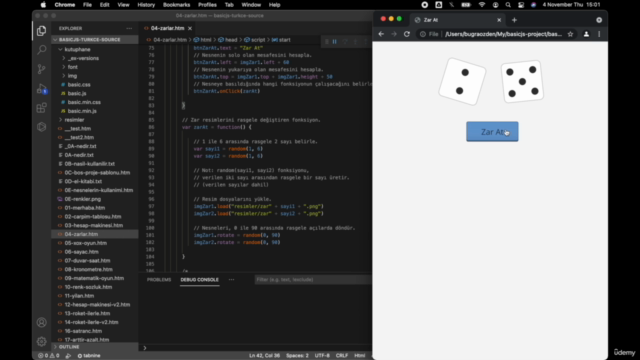Screen dimensions: 640x360
Task: Open the Chrome menu in the menu bar
Action: point(64,5)
